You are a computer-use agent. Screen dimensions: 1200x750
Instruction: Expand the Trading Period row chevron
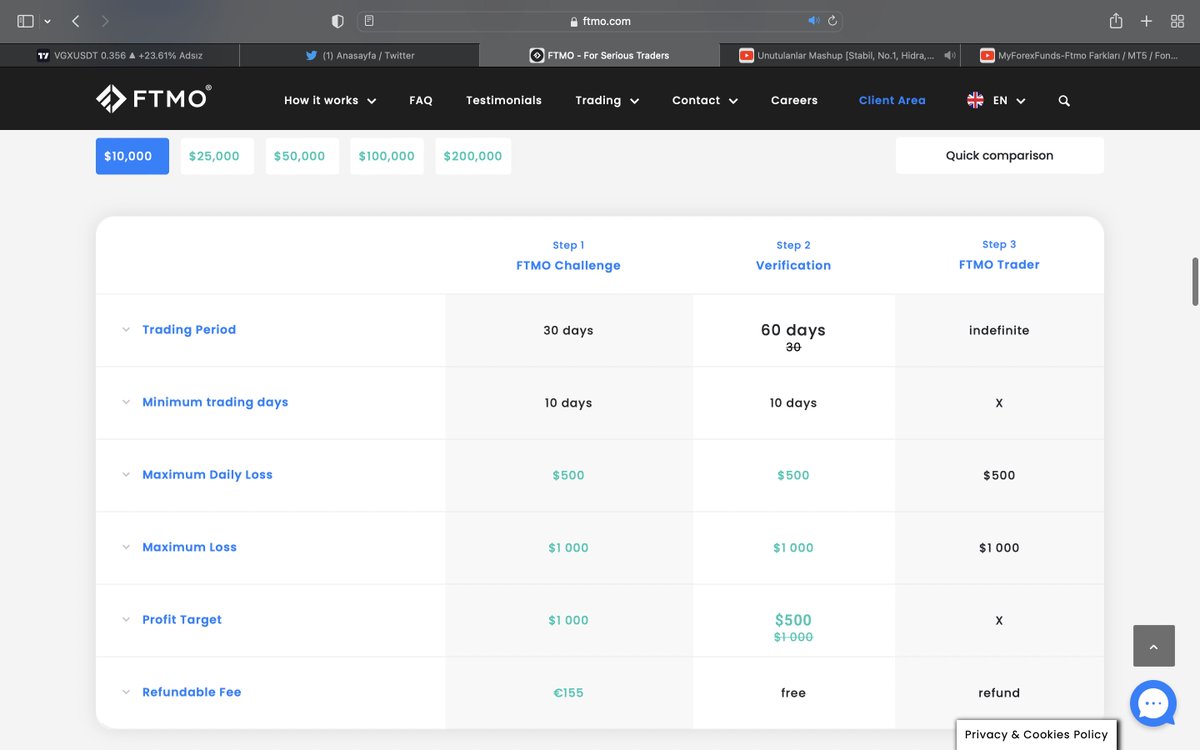[x=126, y=330]
